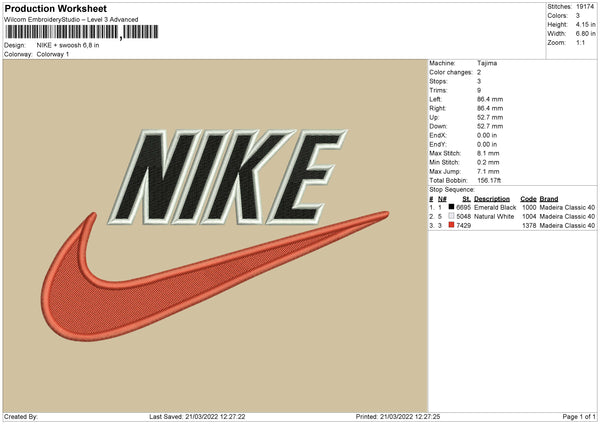This screenshot has width=600, height=424.
Task: Click 'Madeira Classic 40' in the 1378 row
Action: click(567, 225)
